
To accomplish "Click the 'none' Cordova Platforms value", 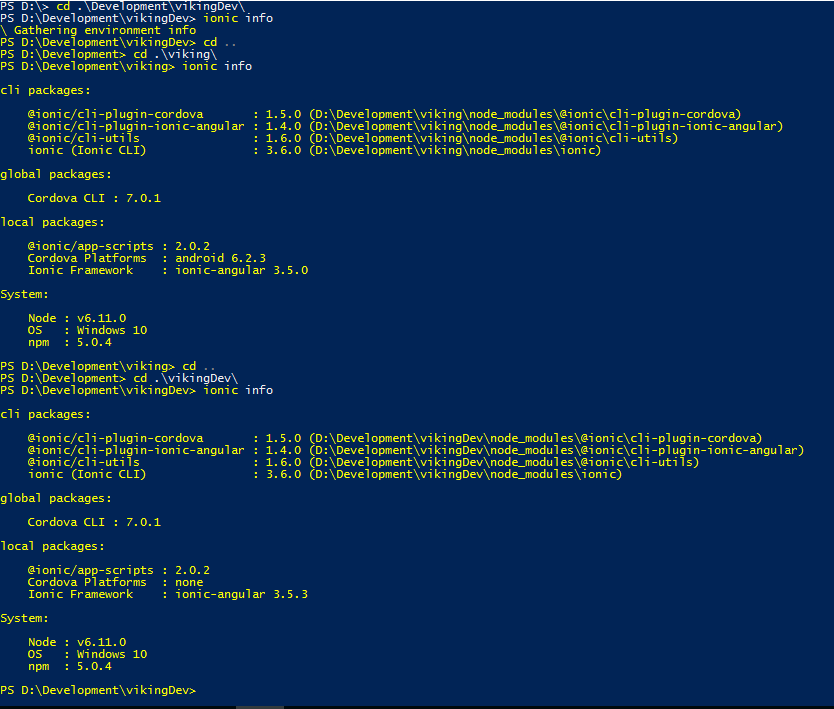I will [x=189, y=582].
